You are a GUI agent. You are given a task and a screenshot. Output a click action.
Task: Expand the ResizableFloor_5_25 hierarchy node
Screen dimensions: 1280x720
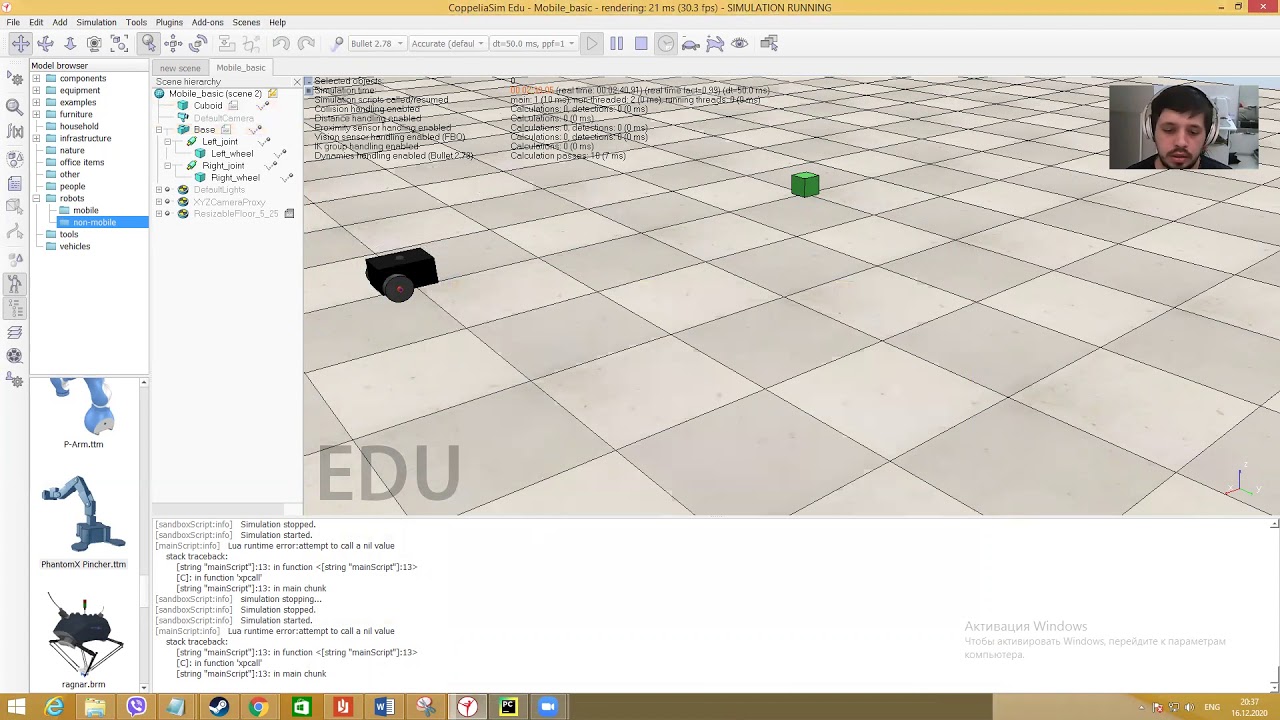click(x=158, y=214)
